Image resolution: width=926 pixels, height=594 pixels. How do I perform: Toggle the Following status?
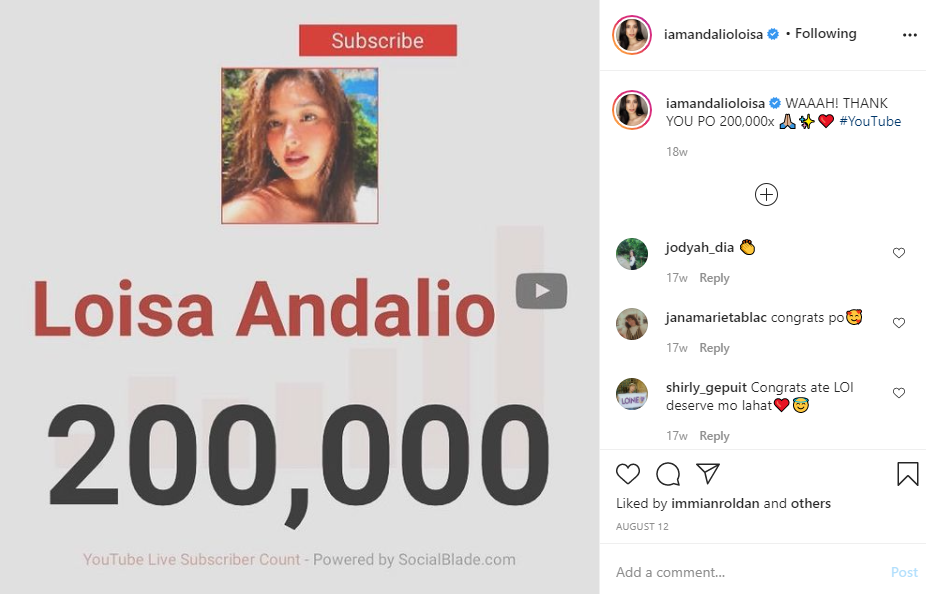(825, 34)
